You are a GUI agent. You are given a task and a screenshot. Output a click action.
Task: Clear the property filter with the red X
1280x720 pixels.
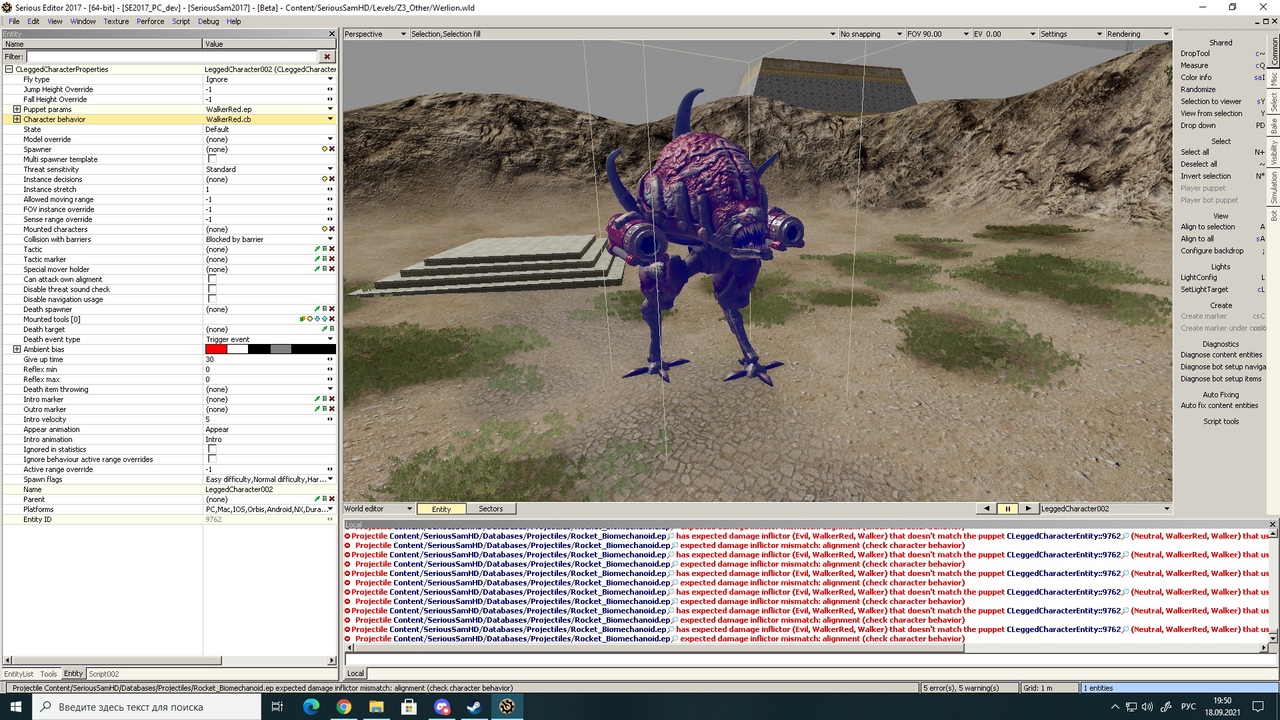[327, 57]
